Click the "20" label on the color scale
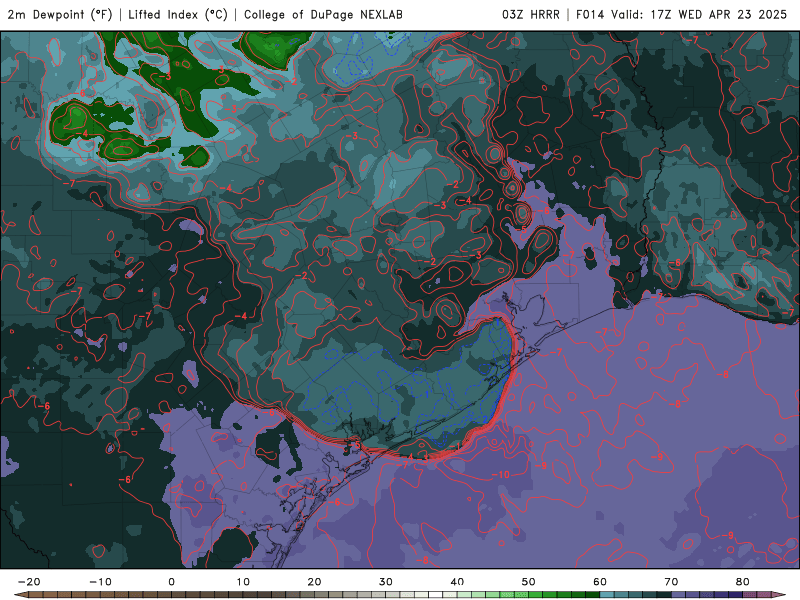The width and height of the screenshot is (800, 600). click(314, 582)
